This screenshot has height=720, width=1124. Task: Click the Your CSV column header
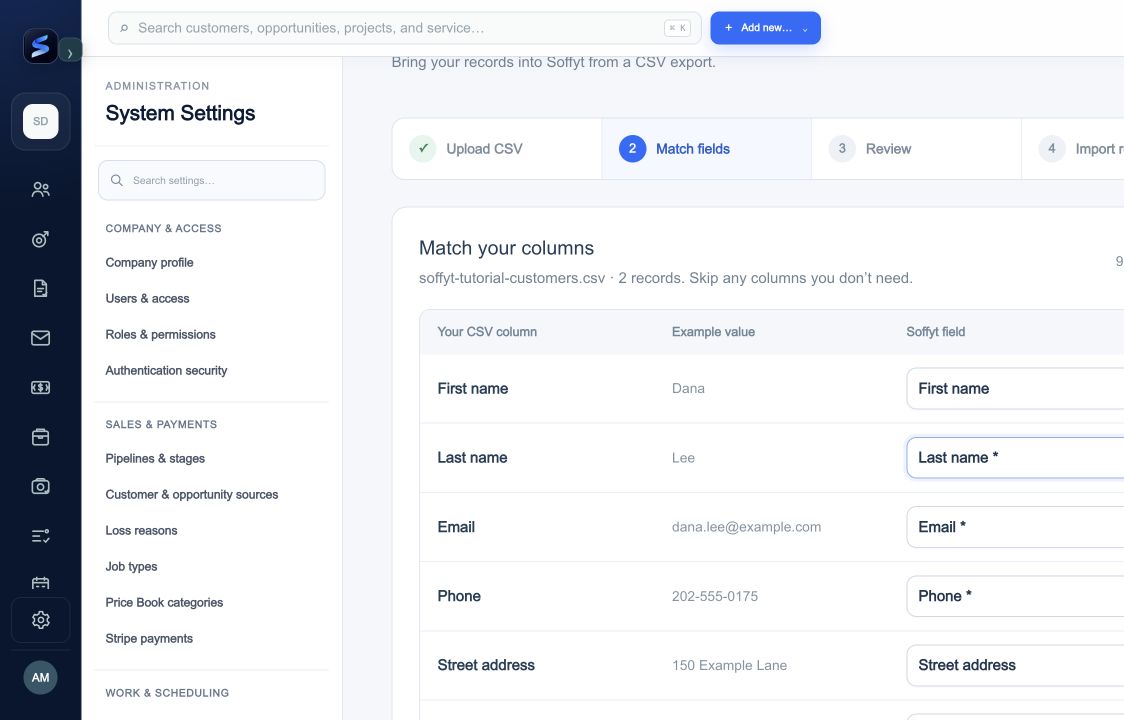tap(487, 331)
